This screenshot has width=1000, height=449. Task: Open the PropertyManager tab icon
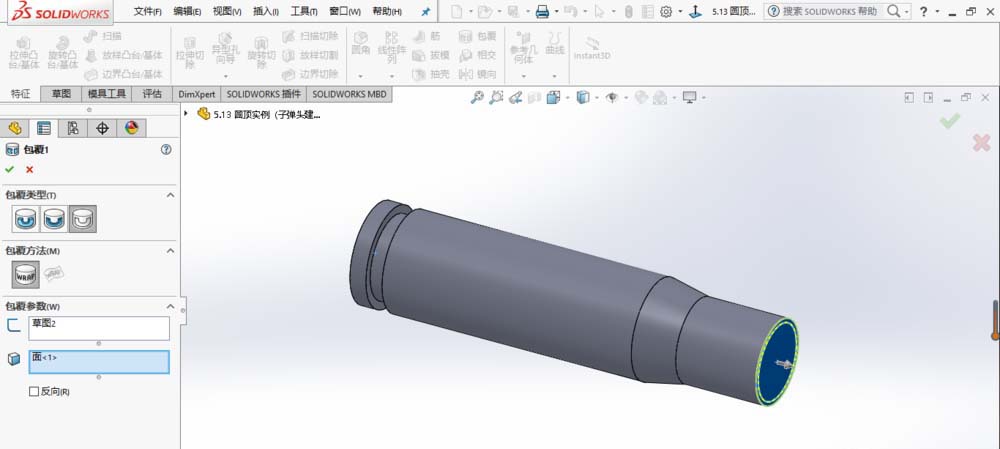[44, 128]
